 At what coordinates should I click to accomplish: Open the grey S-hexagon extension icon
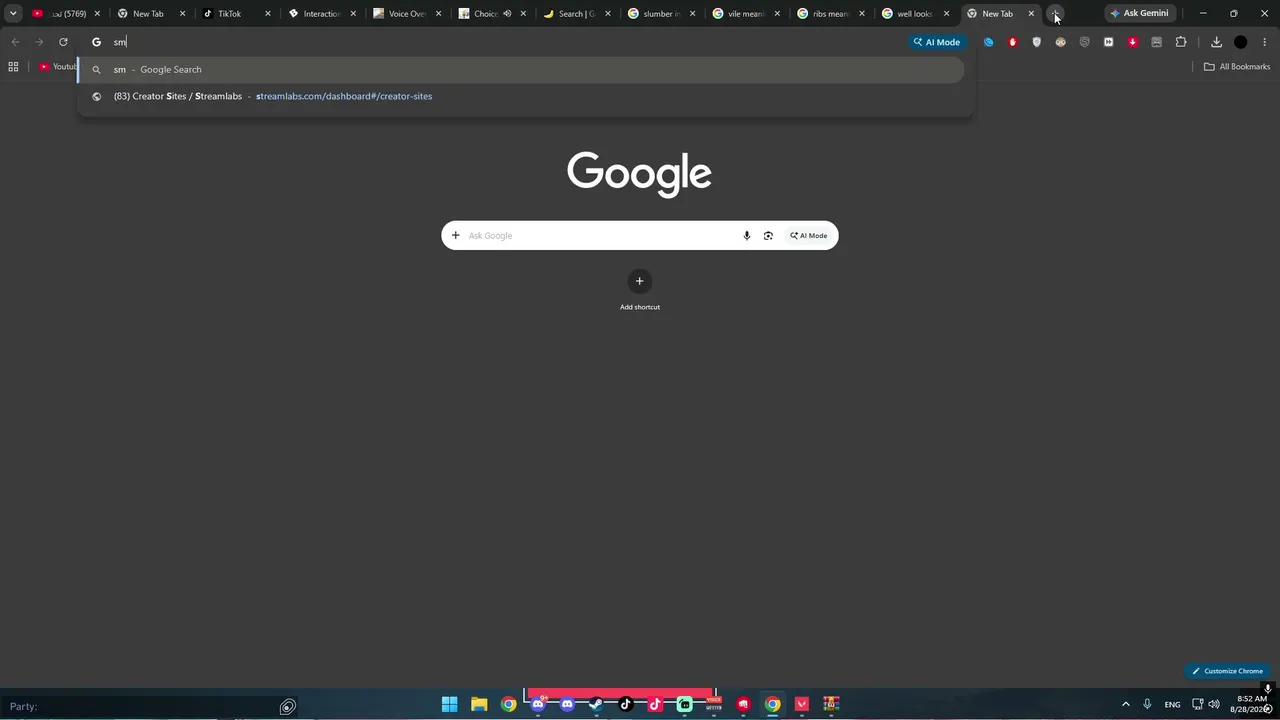point(1084,42)
